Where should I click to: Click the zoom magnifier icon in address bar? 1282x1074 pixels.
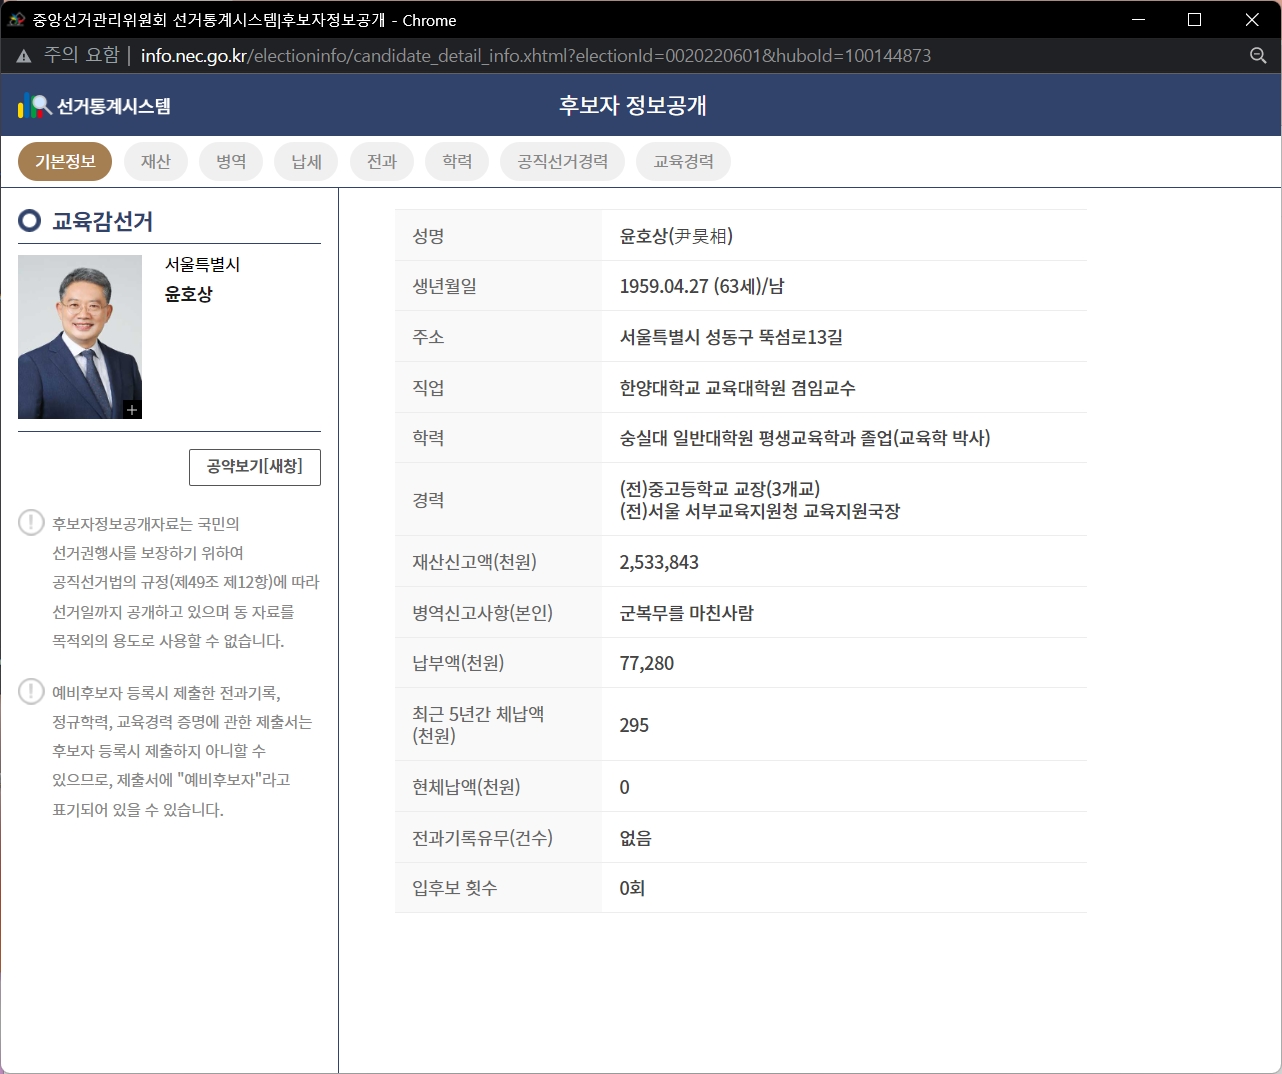[1258, 56]
